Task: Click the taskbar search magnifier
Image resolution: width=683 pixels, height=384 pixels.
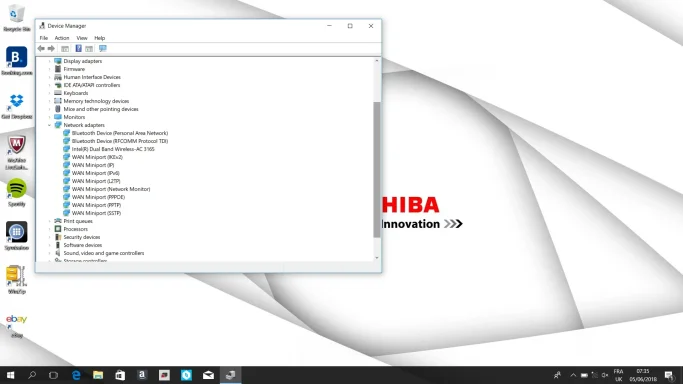Action: (x=32, y=375)
